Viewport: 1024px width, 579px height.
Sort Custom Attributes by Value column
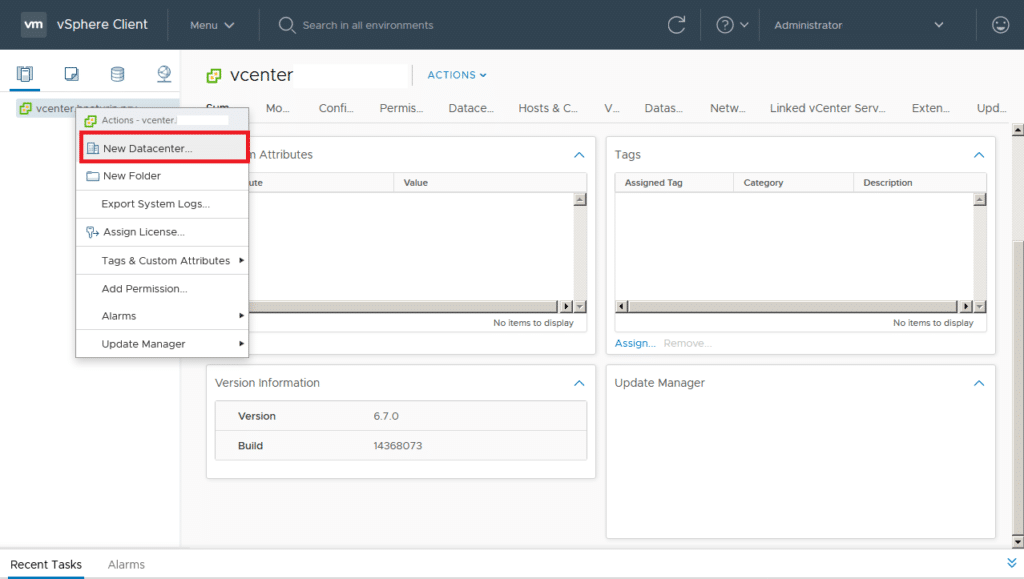(490, 183)
